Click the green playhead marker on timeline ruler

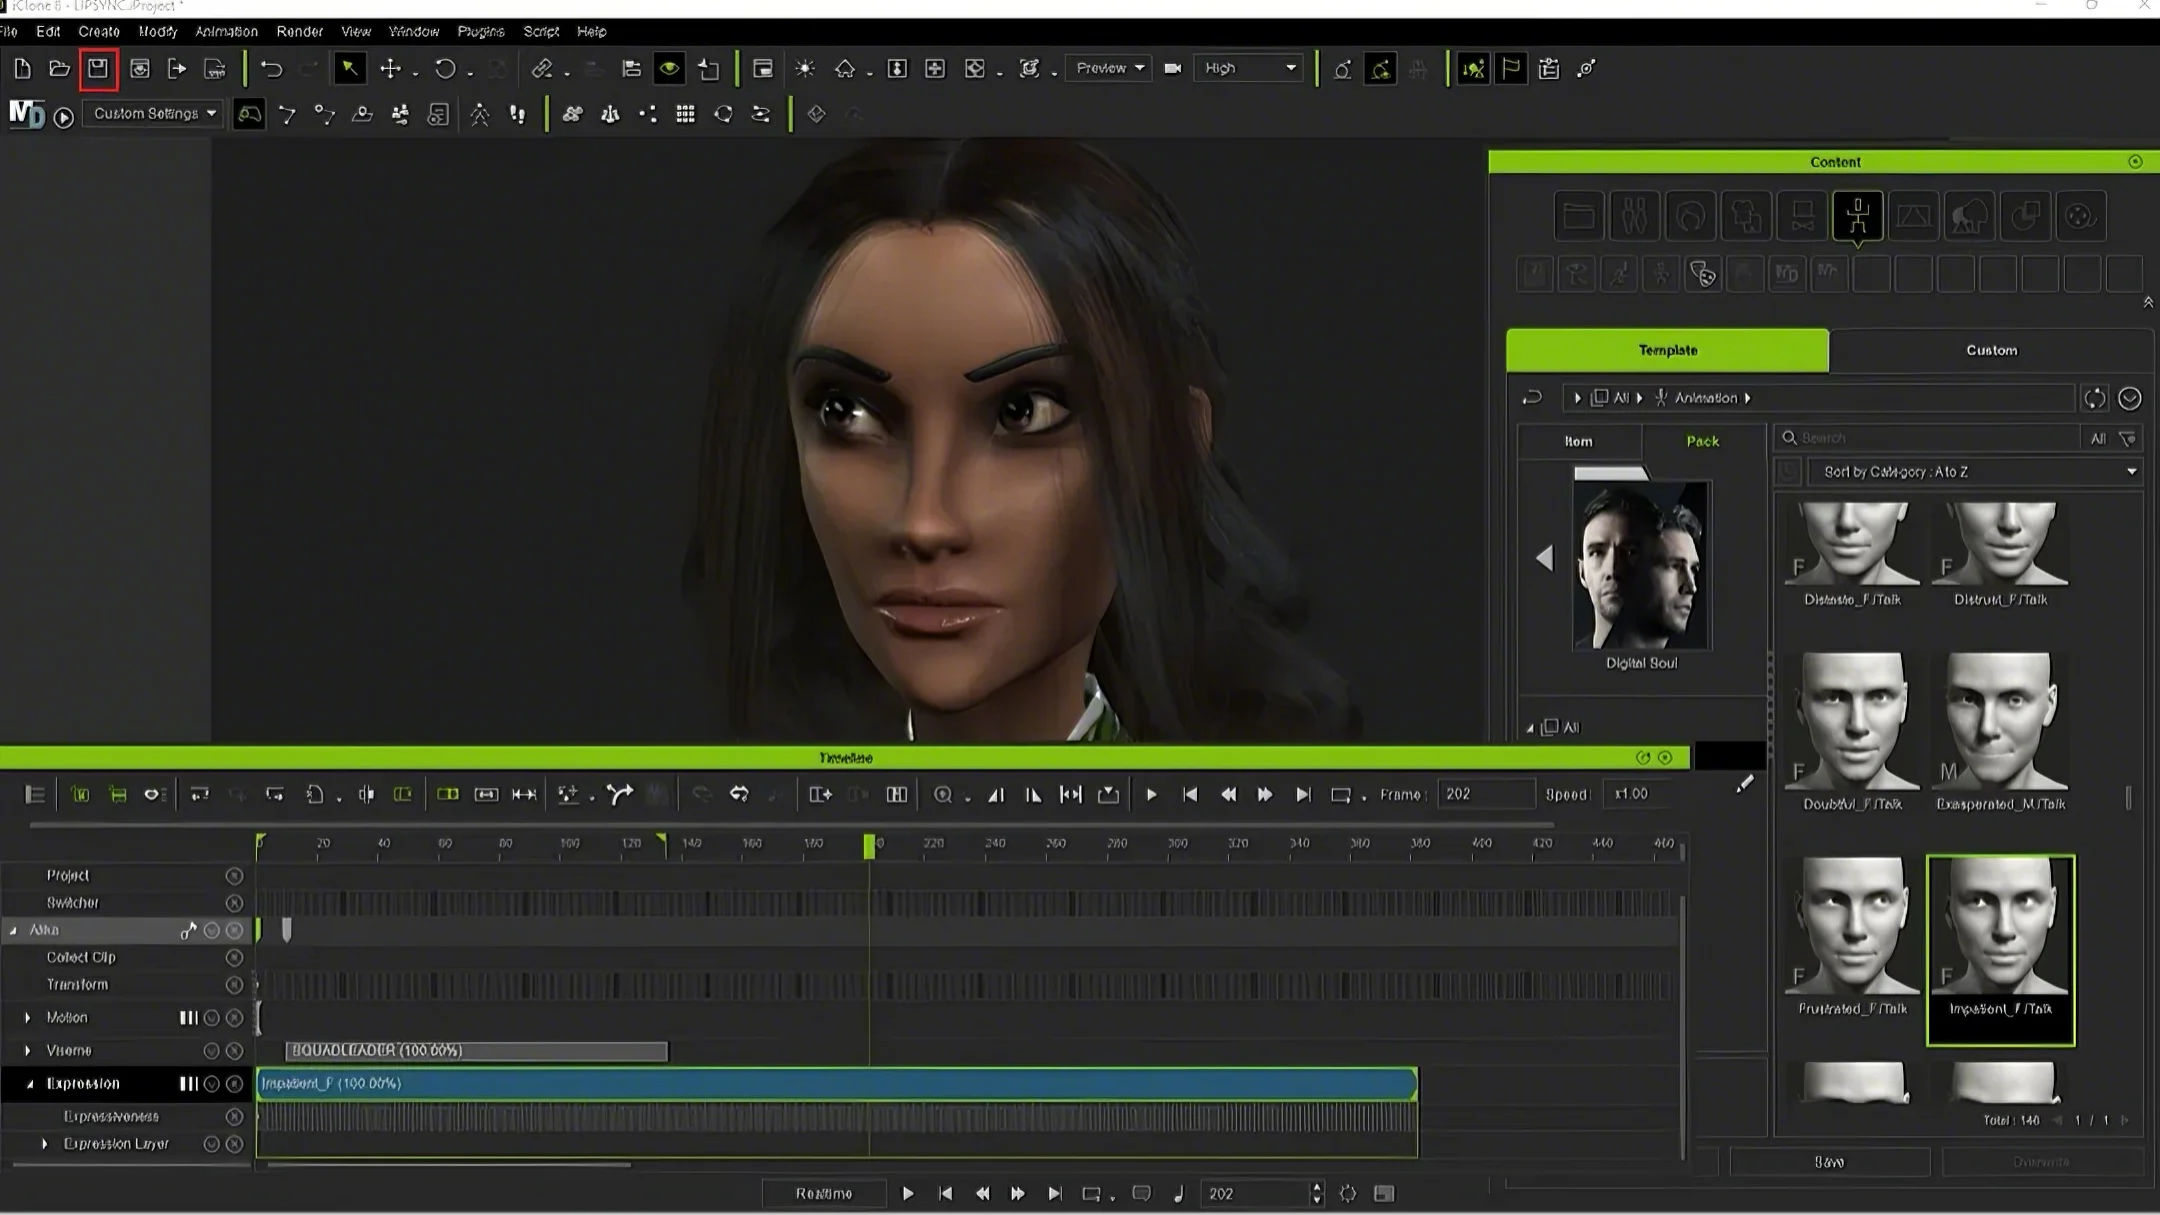869,846
